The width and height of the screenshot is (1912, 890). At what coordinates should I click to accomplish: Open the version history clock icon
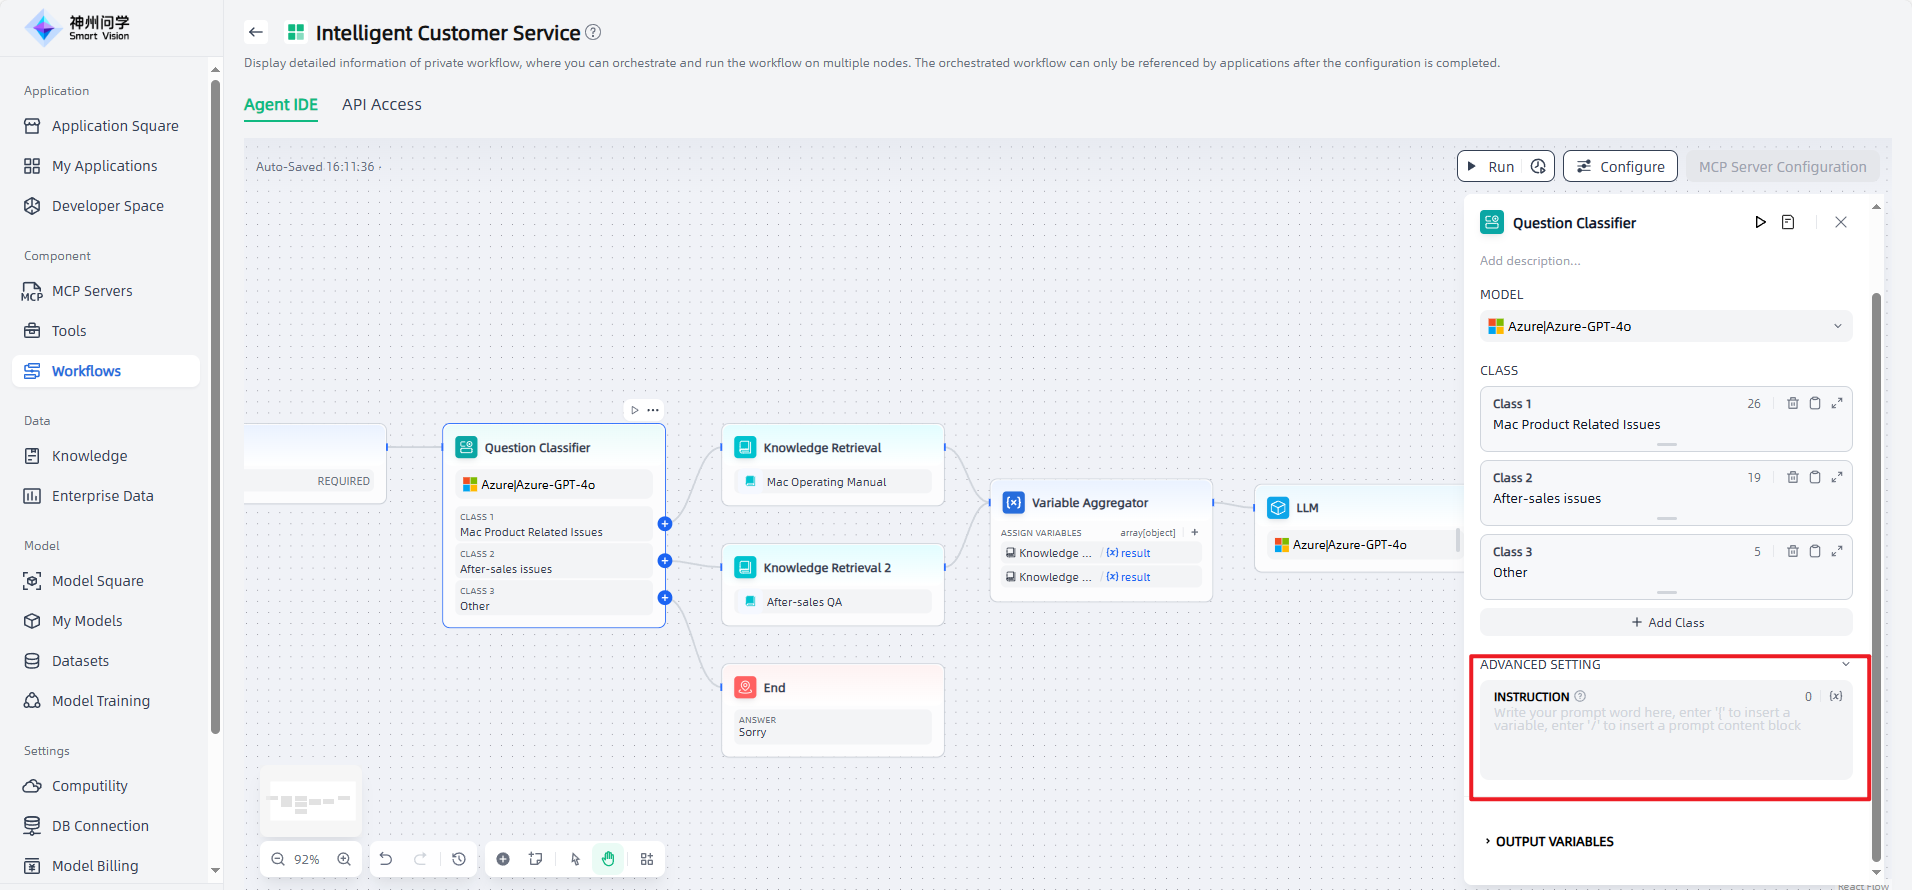coord(459,859)
